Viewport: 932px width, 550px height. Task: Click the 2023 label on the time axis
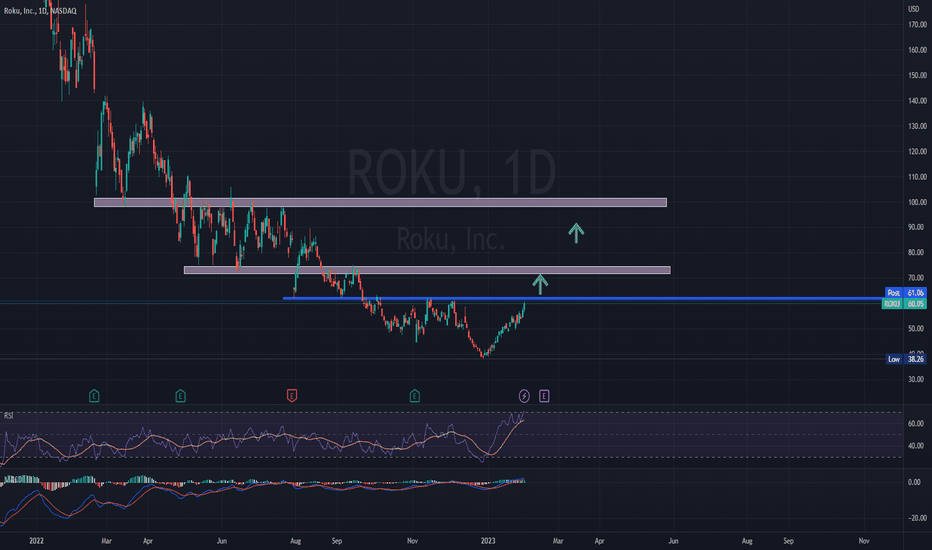488,541
